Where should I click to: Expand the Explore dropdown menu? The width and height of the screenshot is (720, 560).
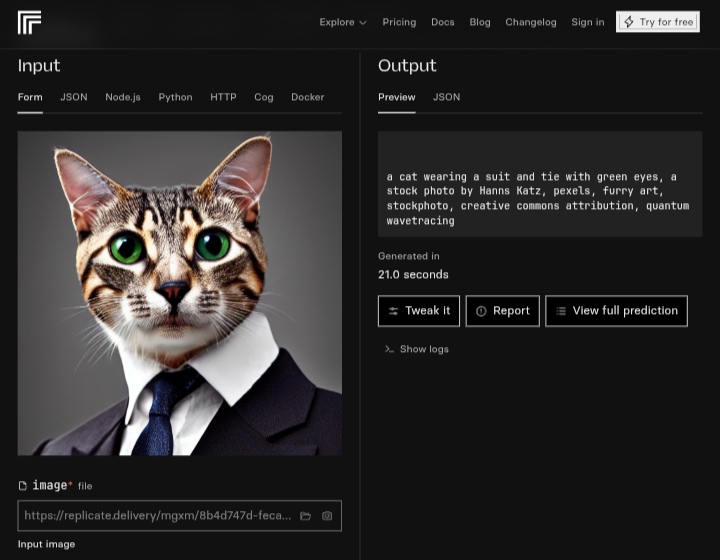pos(343,22)
